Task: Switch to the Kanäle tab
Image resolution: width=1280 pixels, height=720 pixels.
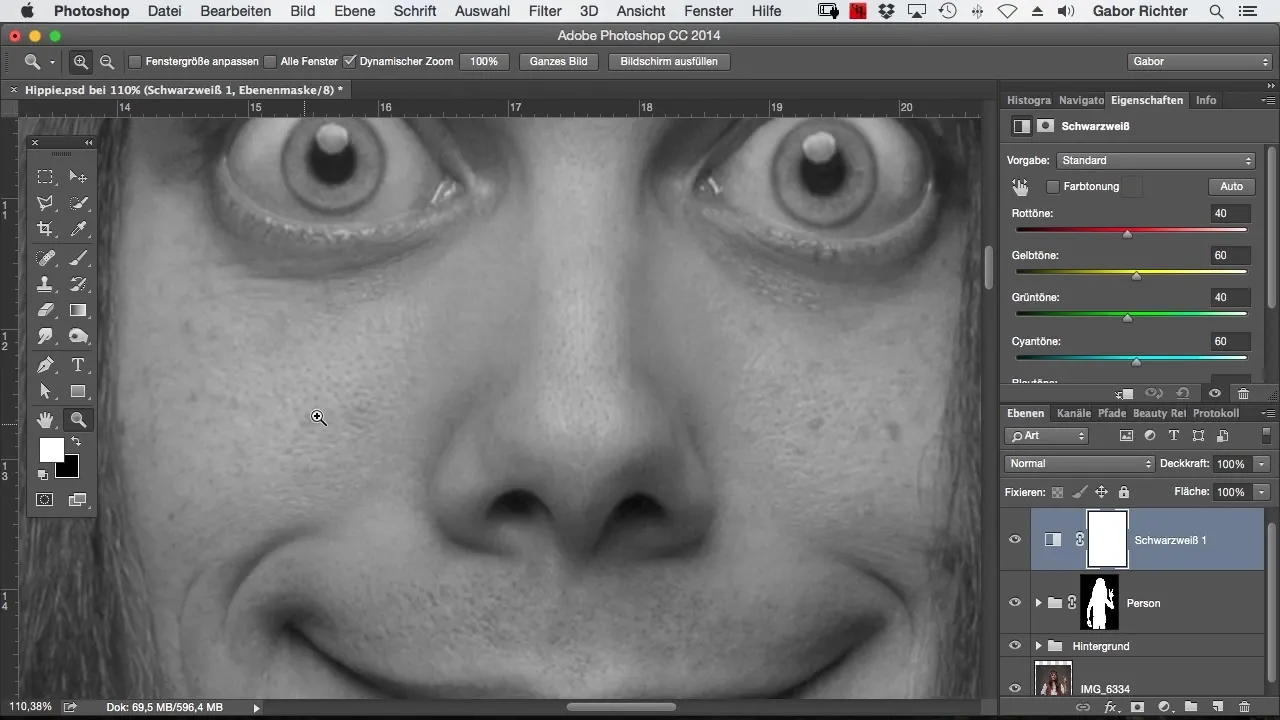Action: coord(1073,413)
